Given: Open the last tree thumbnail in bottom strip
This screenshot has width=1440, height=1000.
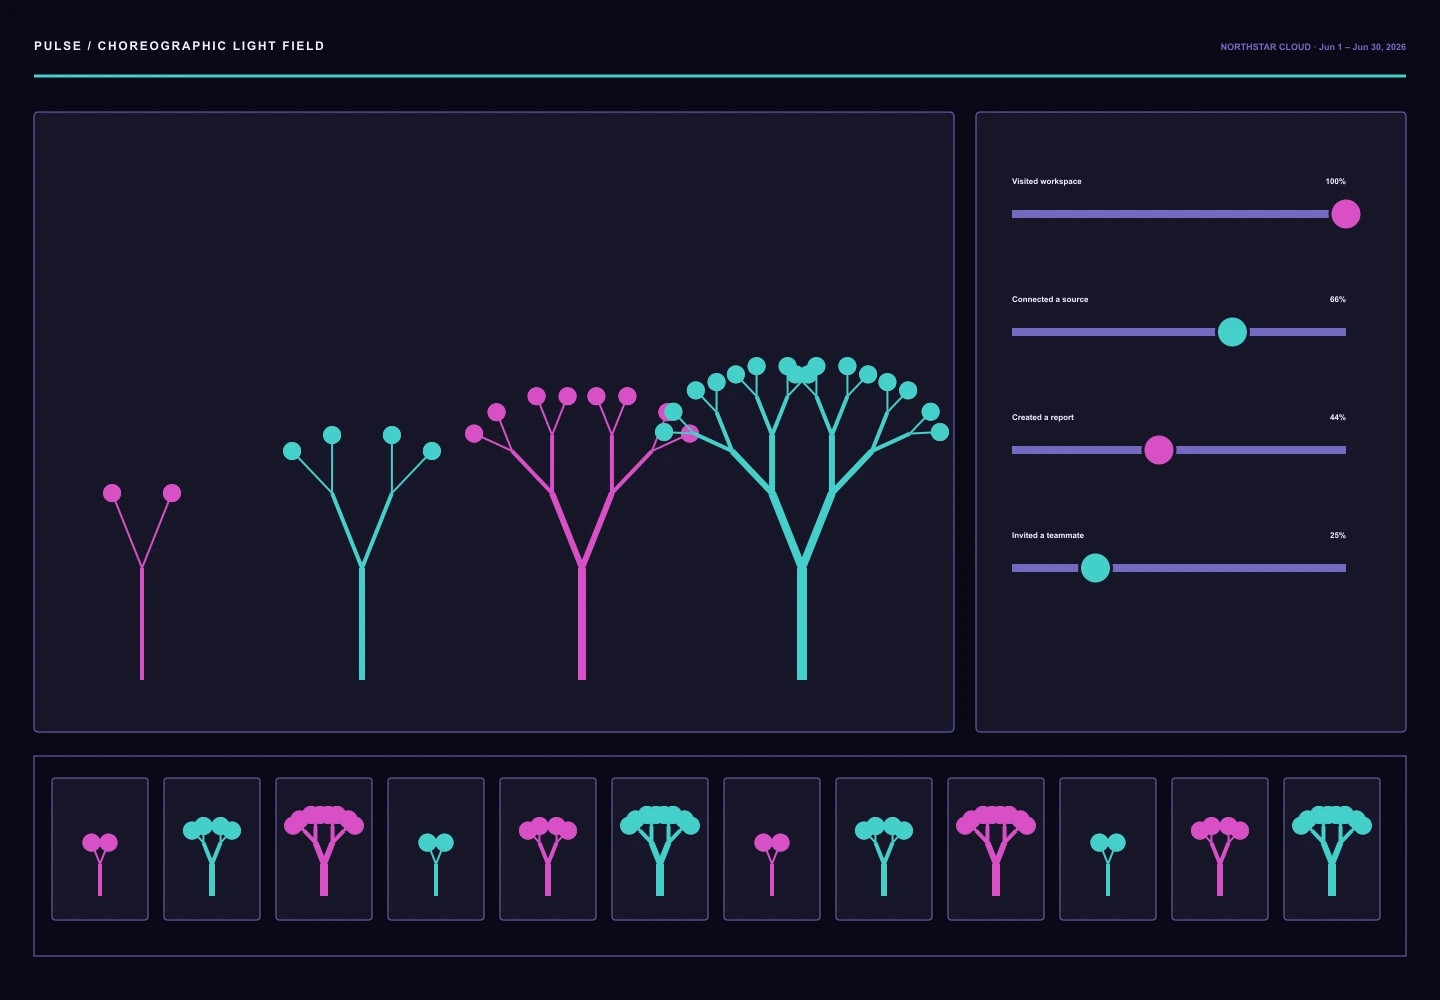Looking at the screenshot, I should [x=1332, y=849].
